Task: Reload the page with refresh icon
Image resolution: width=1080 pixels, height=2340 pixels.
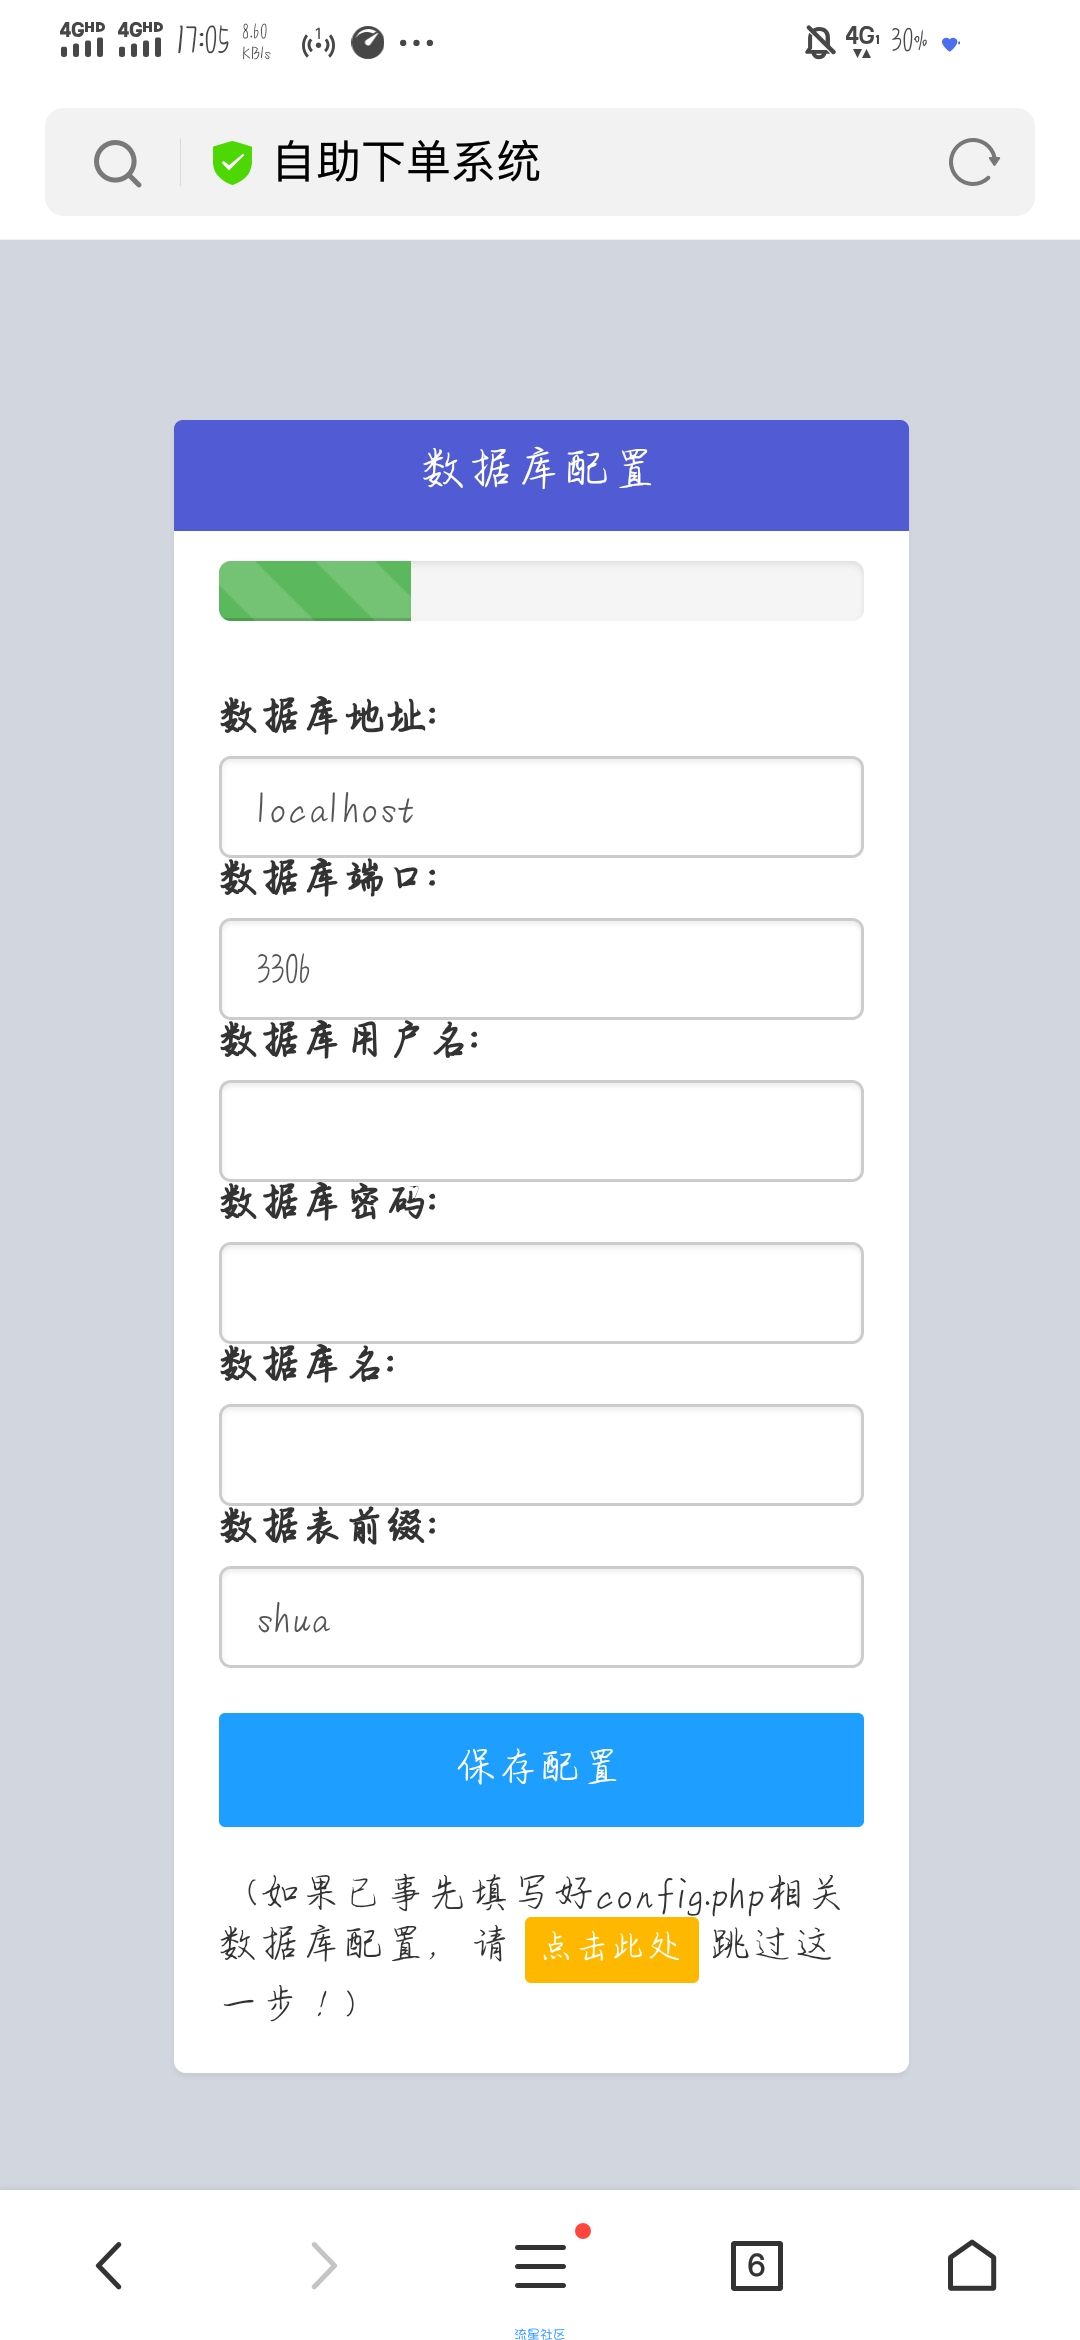Action: (x=974, y=162)
